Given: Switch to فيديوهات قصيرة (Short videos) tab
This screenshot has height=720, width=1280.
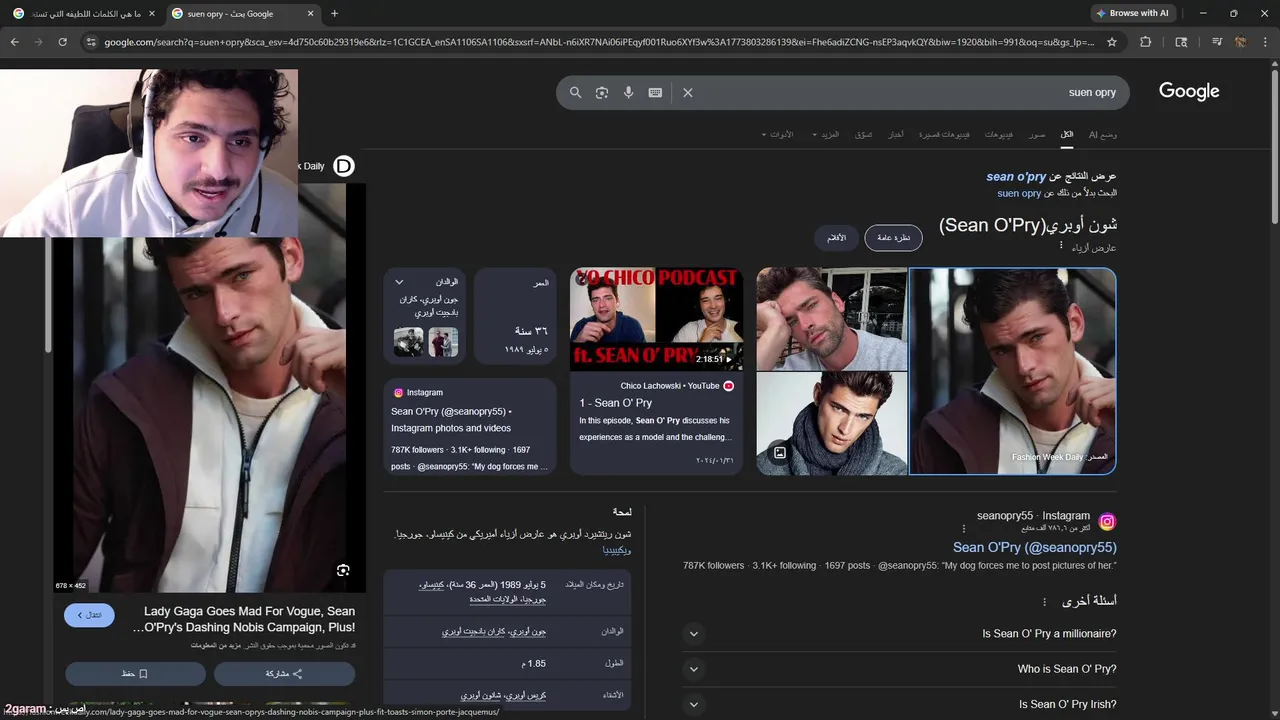Looking at the screenshot, I should 945,134.
